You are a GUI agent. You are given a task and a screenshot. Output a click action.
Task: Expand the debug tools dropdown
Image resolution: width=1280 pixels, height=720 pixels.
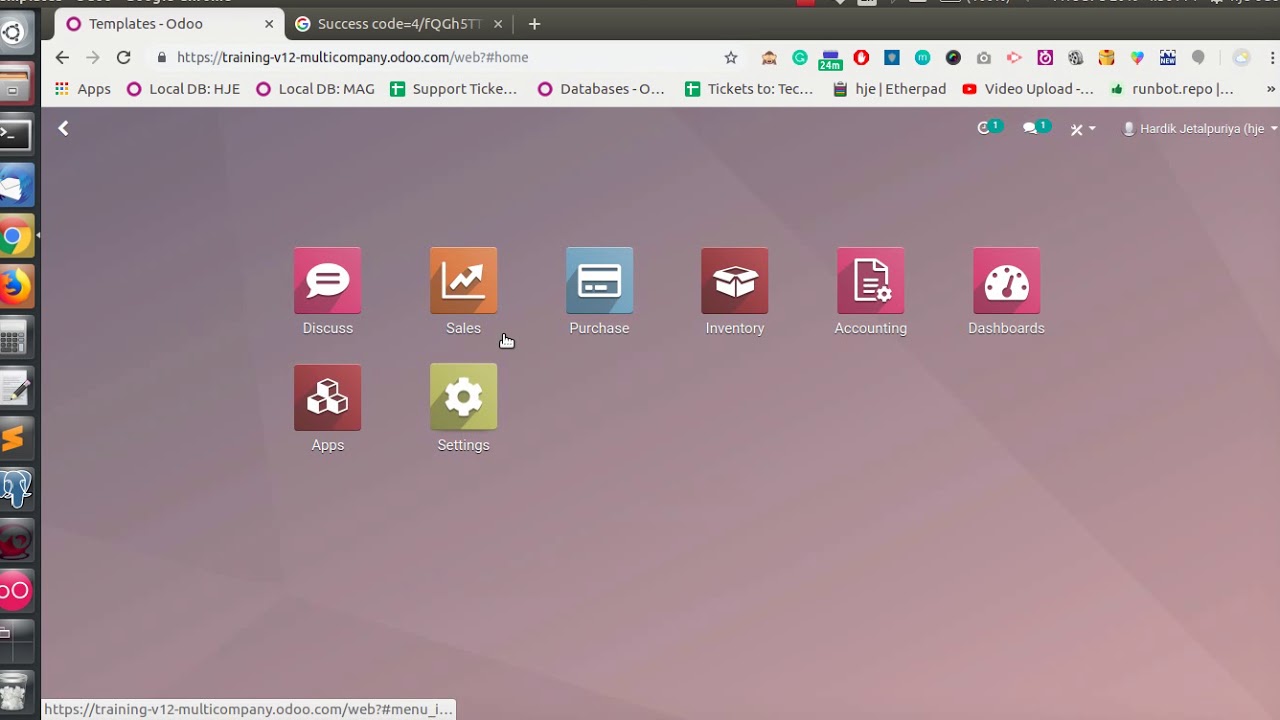(1083, 129)
